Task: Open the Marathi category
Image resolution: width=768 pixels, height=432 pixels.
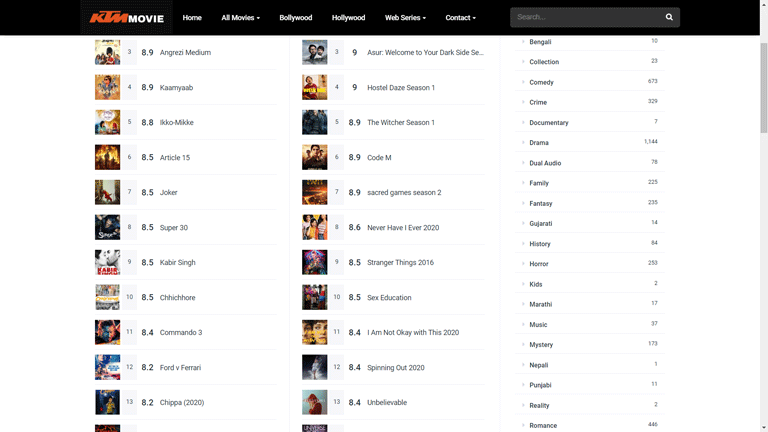Action: pyautogui.click(x=541, y=304)
